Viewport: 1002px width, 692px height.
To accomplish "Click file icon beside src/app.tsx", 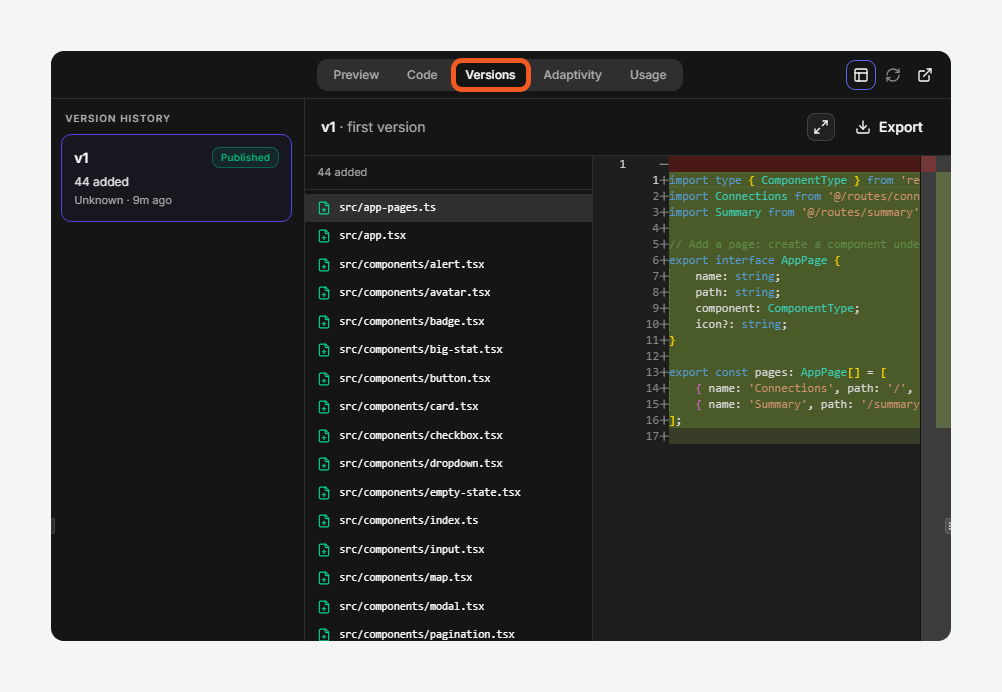I will tap(324, 236).
